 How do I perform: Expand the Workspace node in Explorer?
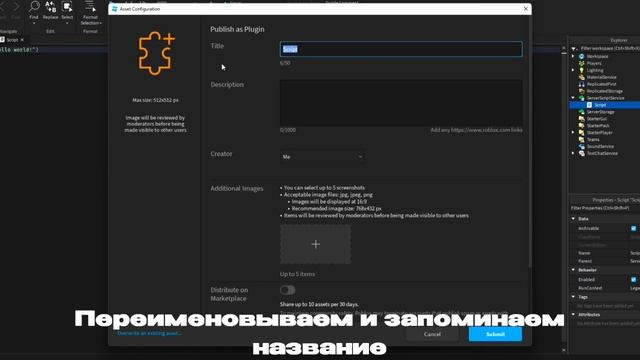573,56
